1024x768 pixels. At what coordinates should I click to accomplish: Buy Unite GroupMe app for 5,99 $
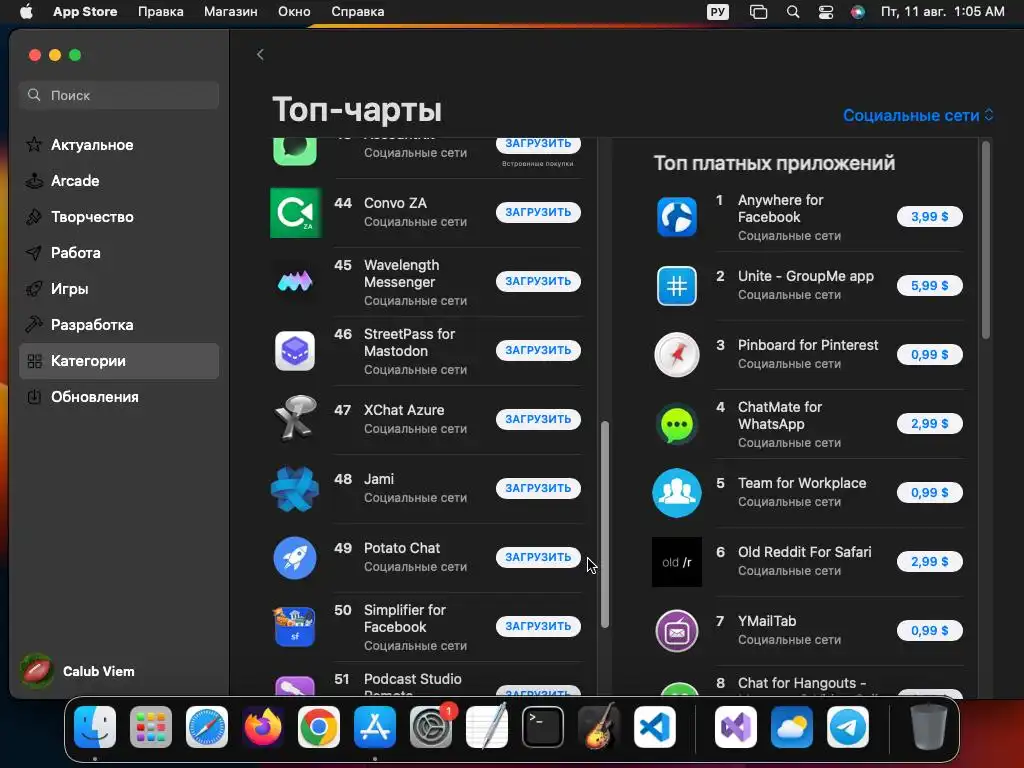[x=929, y=286]
